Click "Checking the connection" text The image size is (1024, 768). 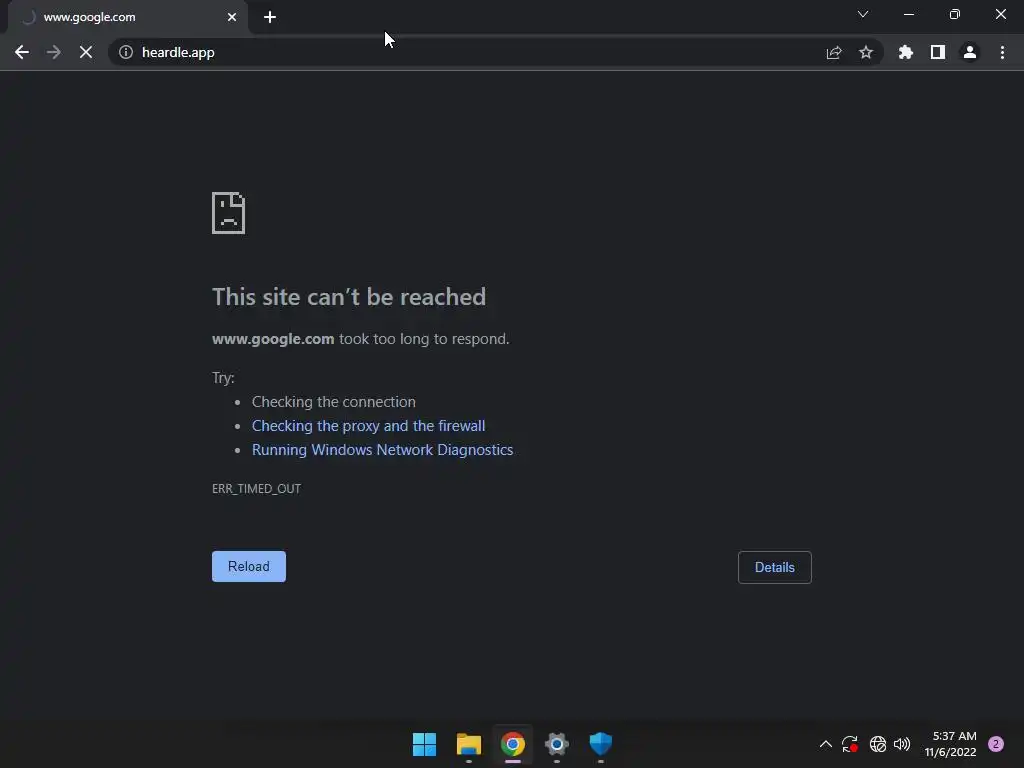[334, 402]
